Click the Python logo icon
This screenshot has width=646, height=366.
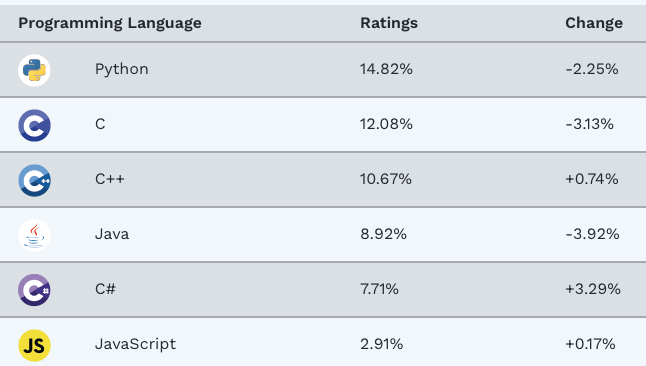click(34, 70)
